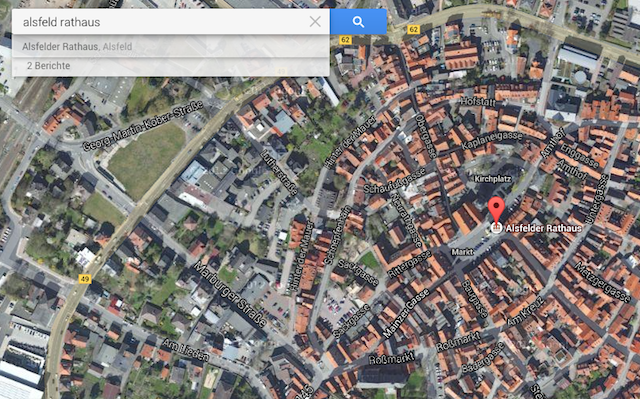
Task: Select the 'Alsfelder Rathaus, Alsfeld' suggestion
Action: [x=171, y=47]
